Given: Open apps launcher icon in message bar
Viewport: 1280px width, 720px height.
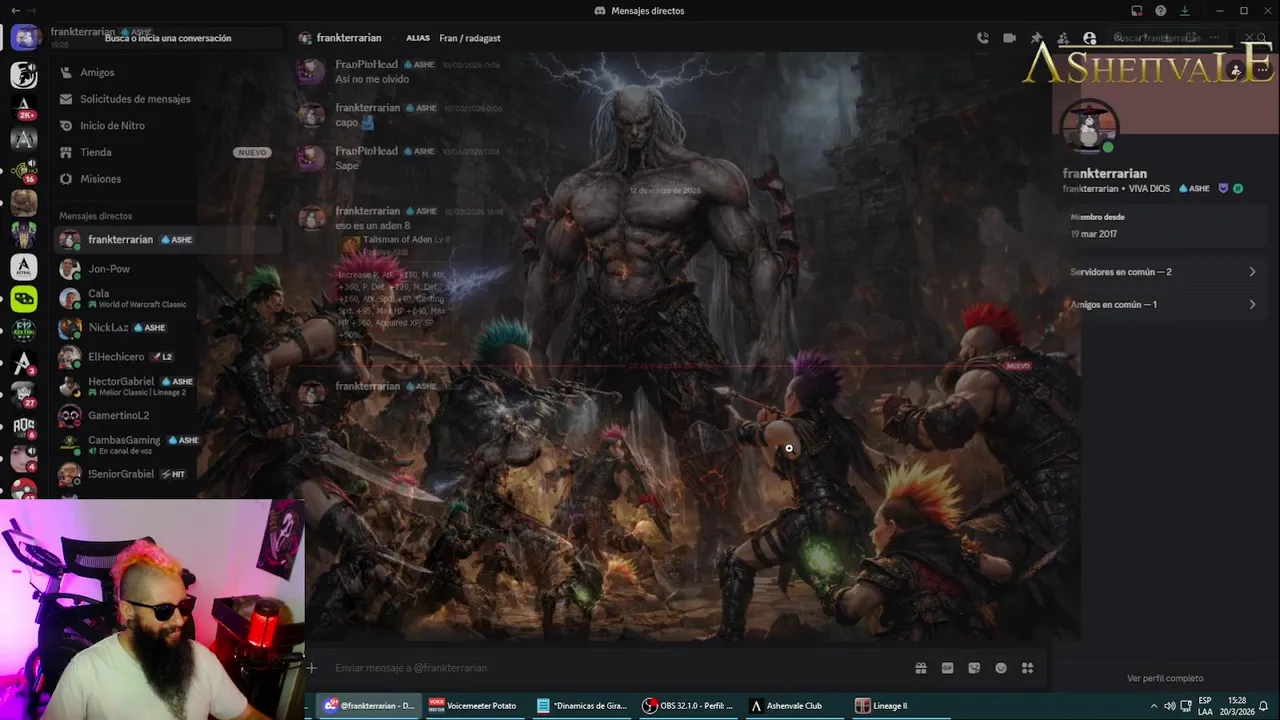Looking at the screenshot, I should (x=1027, y=668).
